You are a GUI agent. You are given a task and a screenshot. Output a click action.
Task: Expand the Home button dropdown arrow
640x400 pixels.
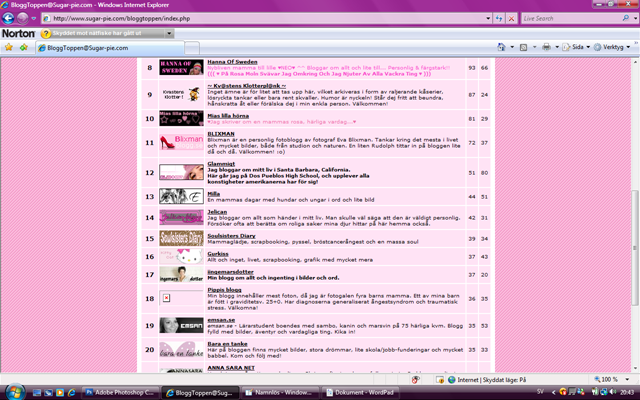[x=512, y=47]
